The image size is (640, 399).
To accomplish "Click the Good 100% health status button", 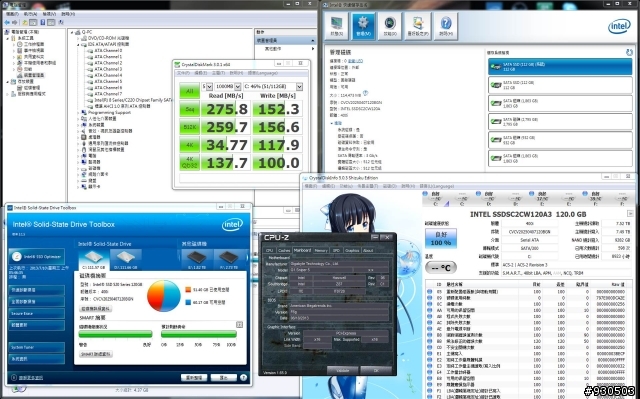I will [441, 238].
